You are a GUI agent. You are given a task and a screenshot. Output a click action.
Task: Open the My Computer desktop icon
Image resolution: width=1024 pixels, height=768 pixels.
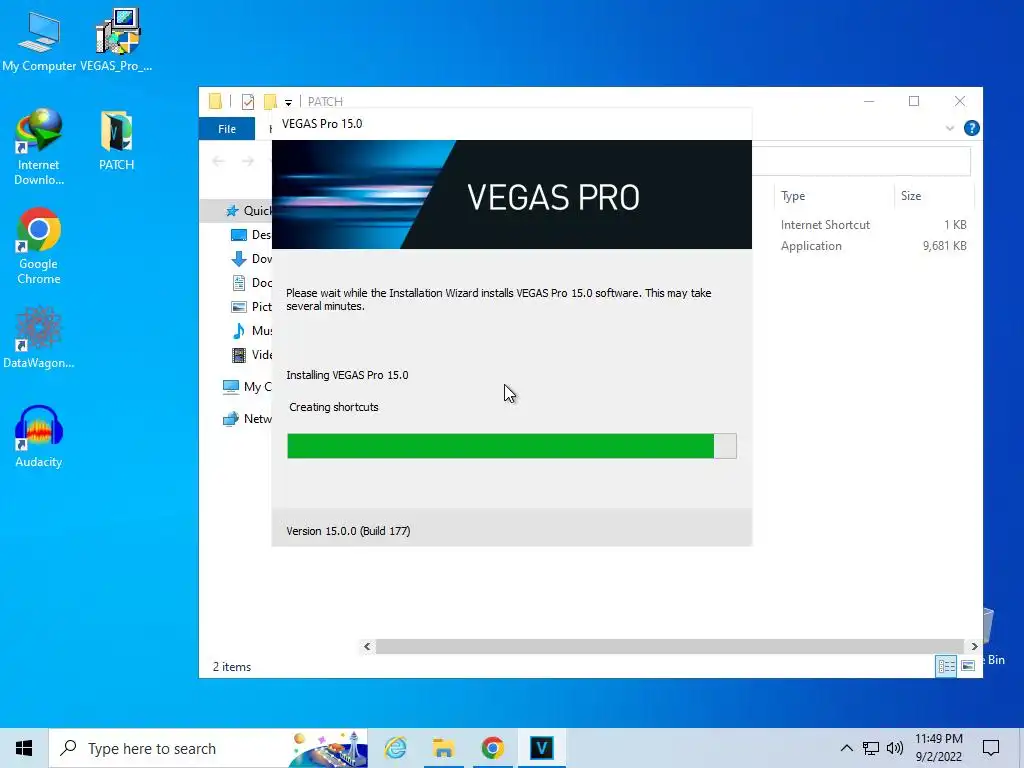[39, 40]
